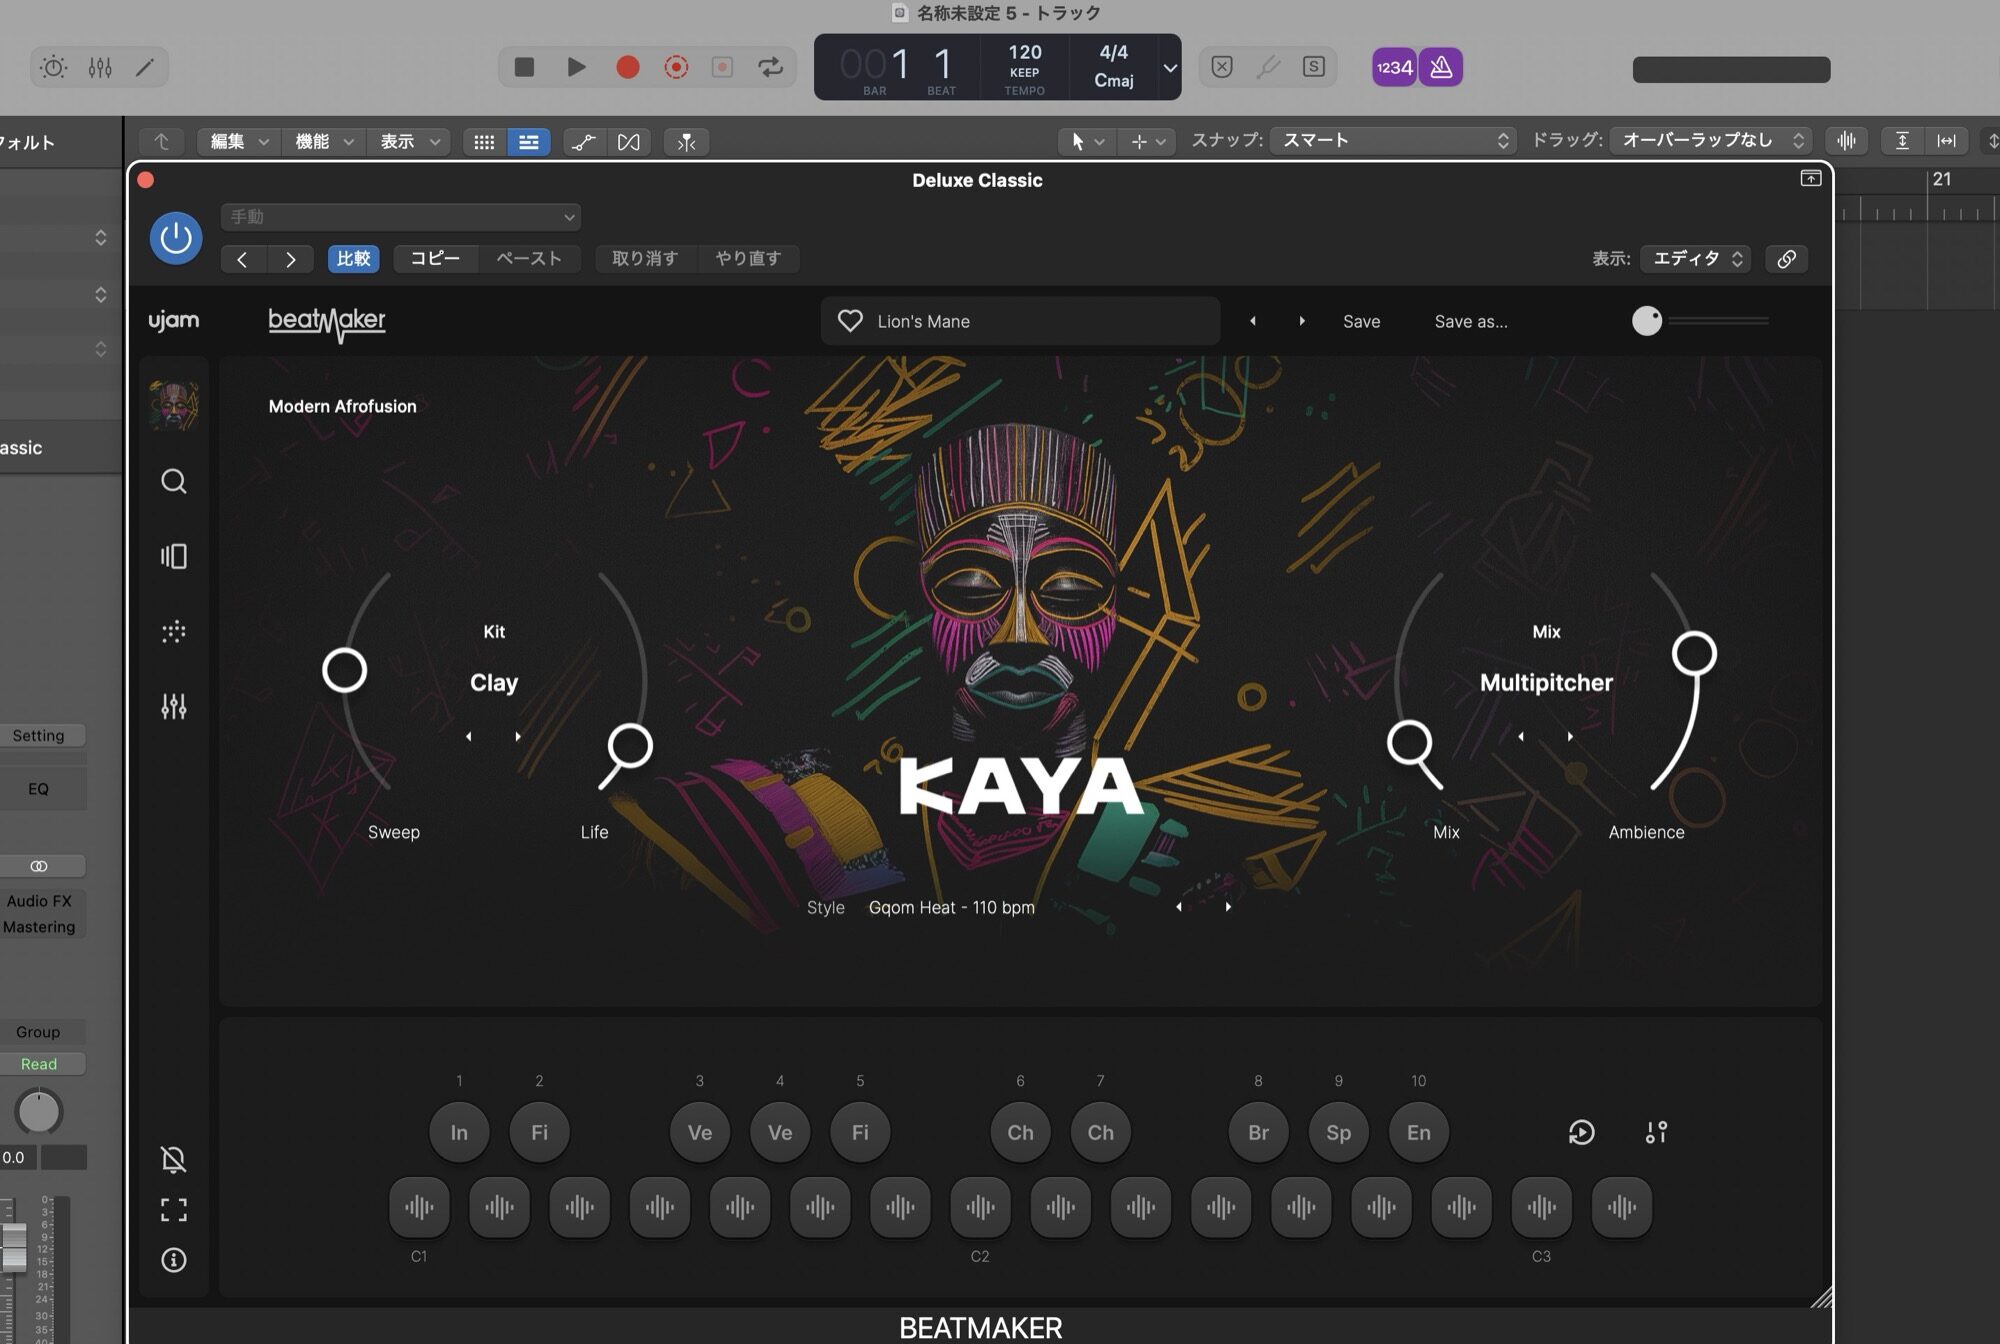Select next Kit arrow under Clay

tap(518, 737)
